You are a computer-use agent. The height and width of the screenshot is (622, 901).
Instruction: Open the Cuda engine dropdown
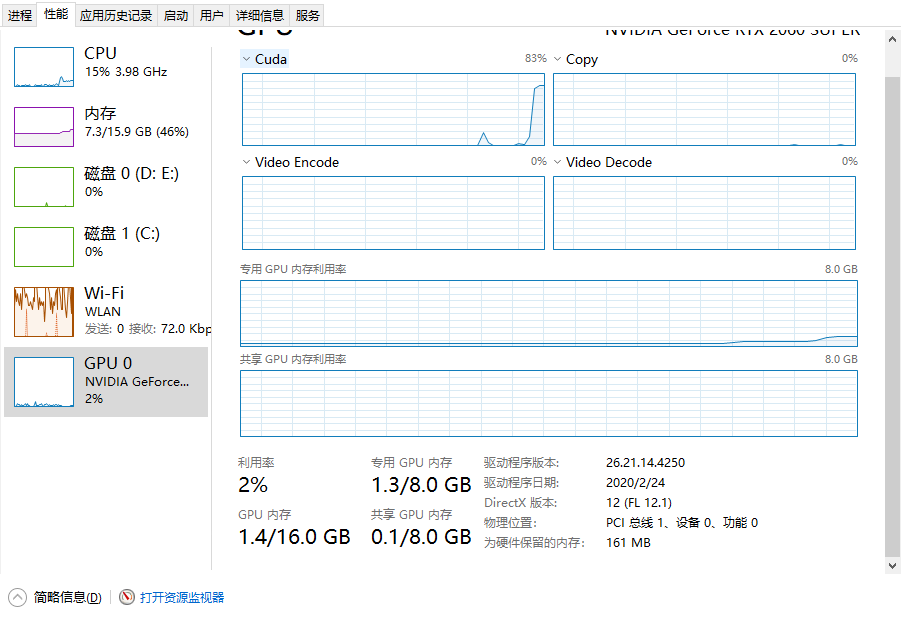[x=245, y=59]
